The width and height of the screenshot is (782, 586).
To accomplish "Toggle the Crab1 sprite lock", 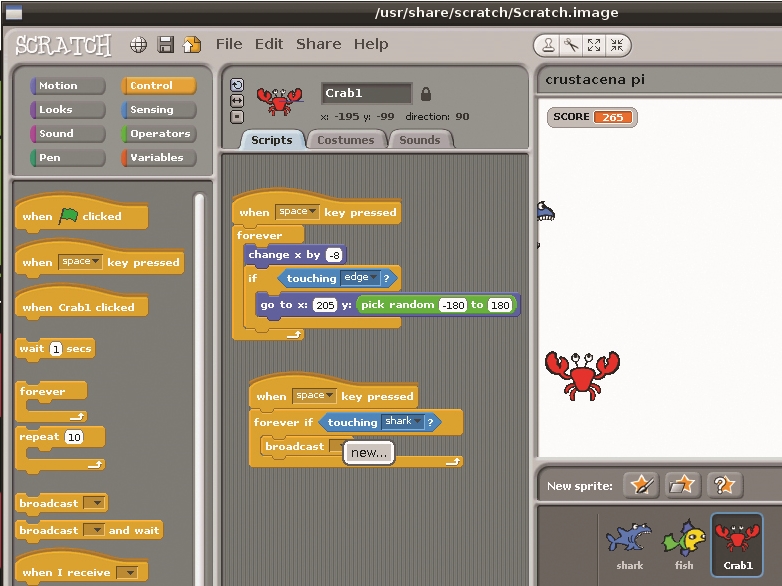I will [425, 94].
